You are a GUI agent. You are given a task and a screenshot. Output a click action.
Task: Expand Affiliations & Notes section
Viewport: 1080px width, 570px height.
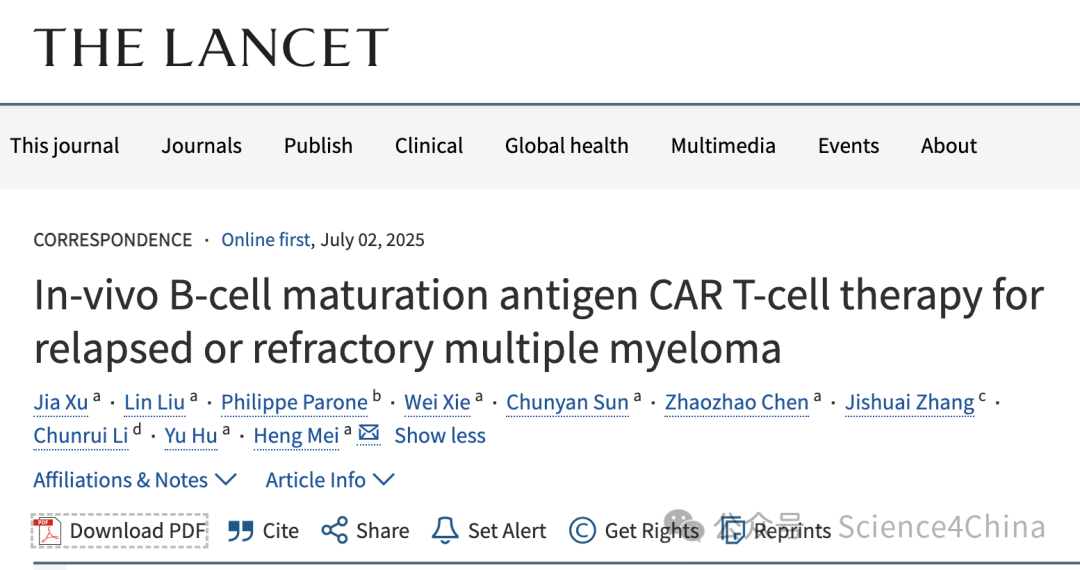point(135,480)
